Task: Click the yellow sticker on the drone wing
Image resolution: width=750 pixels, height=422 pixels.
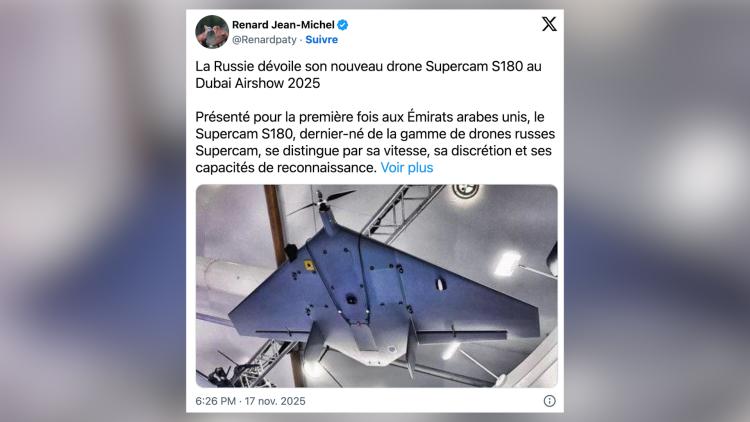Action: pos(309,266)
